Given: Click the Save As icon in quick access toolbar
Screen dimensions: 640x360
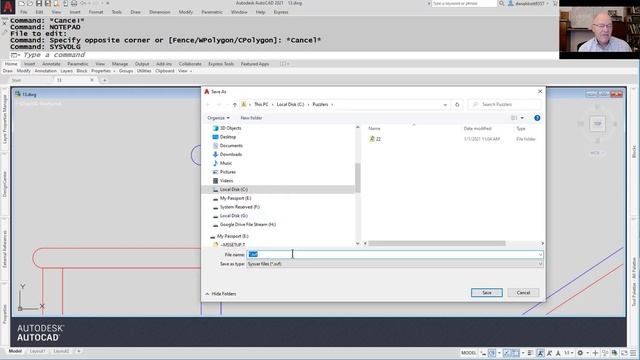Looking at the screenshot, I should [x=47, y=3].
